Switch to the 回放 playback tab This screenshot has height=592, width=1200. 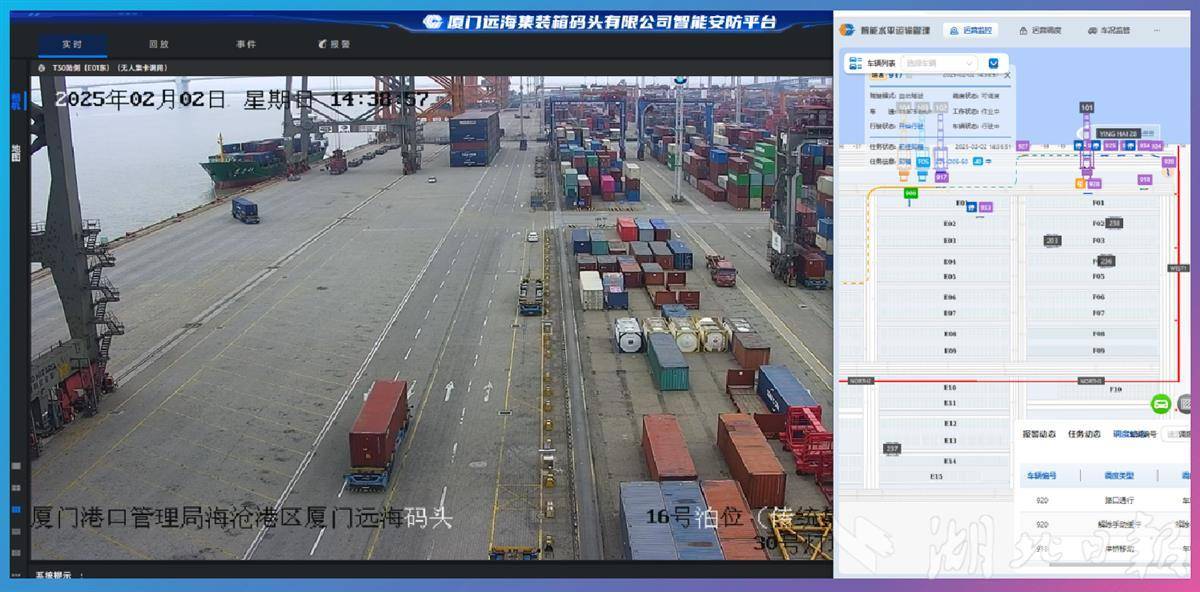point(159,45)
